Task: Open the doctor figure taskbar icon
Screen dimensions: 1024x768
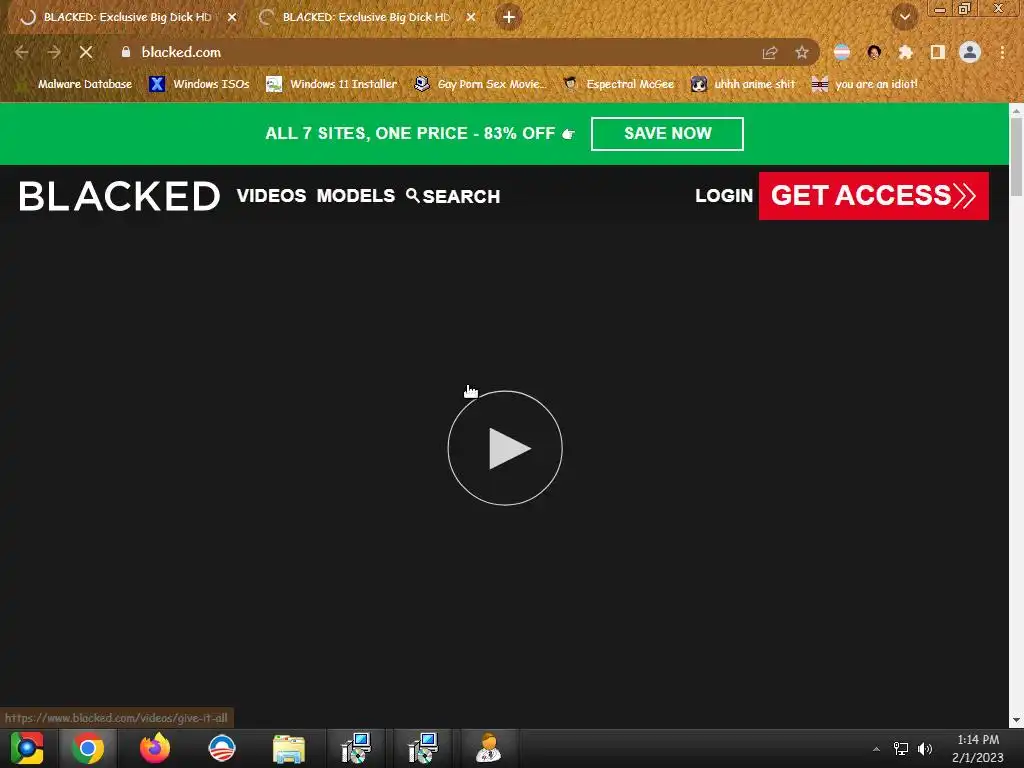Action: [488, 748]
